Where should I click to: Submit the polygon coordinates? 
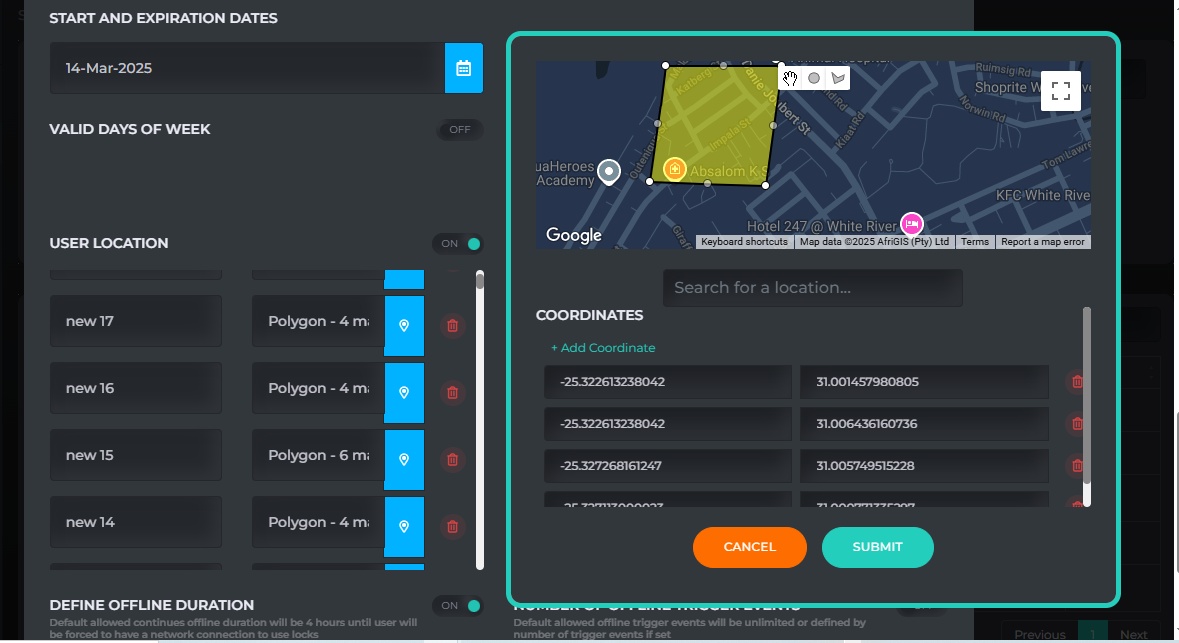877,547
